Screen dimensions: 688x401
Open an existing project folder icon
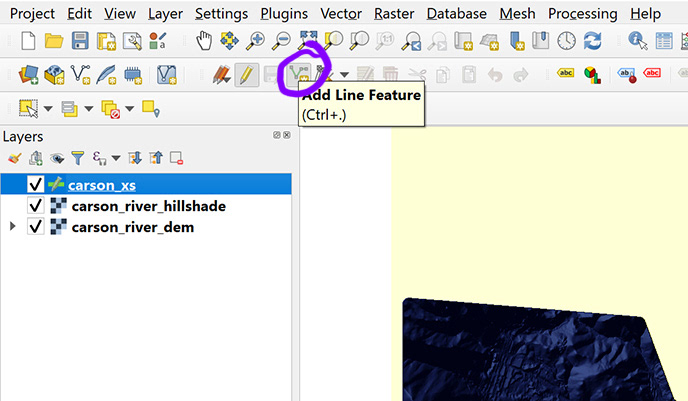54,41
